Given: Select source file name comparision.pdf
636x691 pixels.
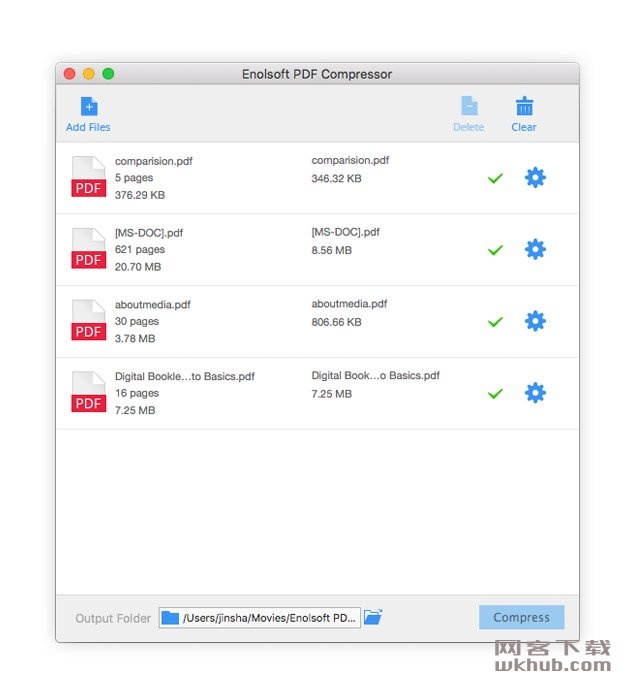Looking at the screenshot, I should pos(154,161).
